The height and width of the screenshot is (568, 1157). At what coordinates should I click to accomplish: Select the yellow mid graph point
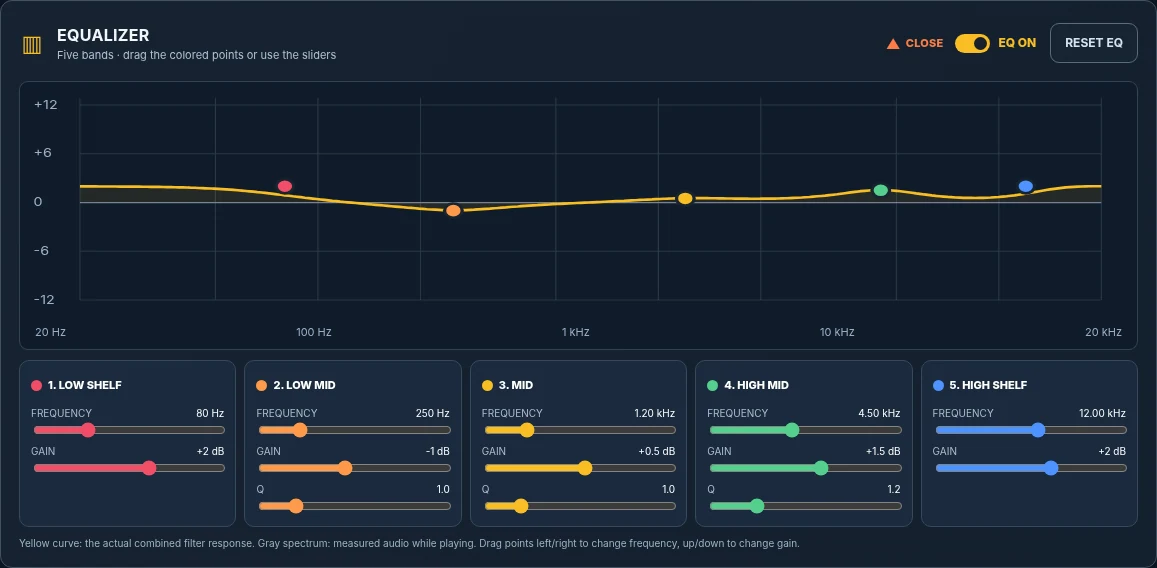coord(685,198)
